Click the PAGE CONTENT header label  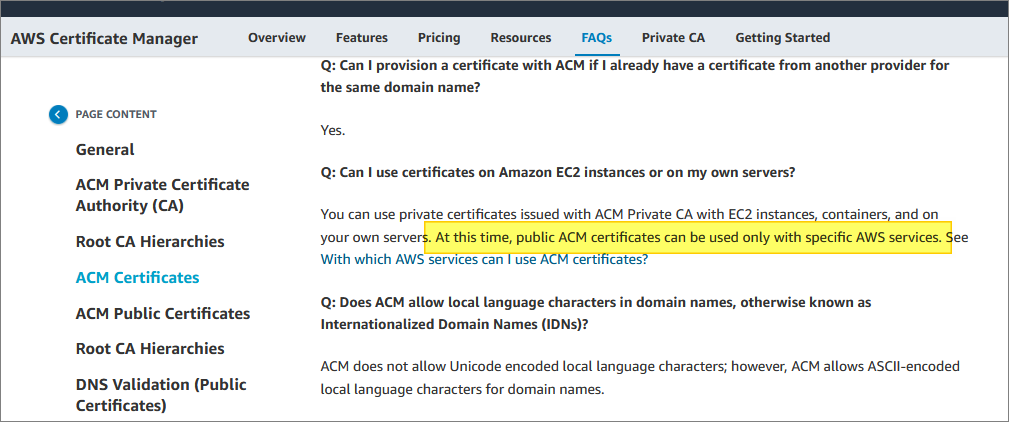coord(116,115)
